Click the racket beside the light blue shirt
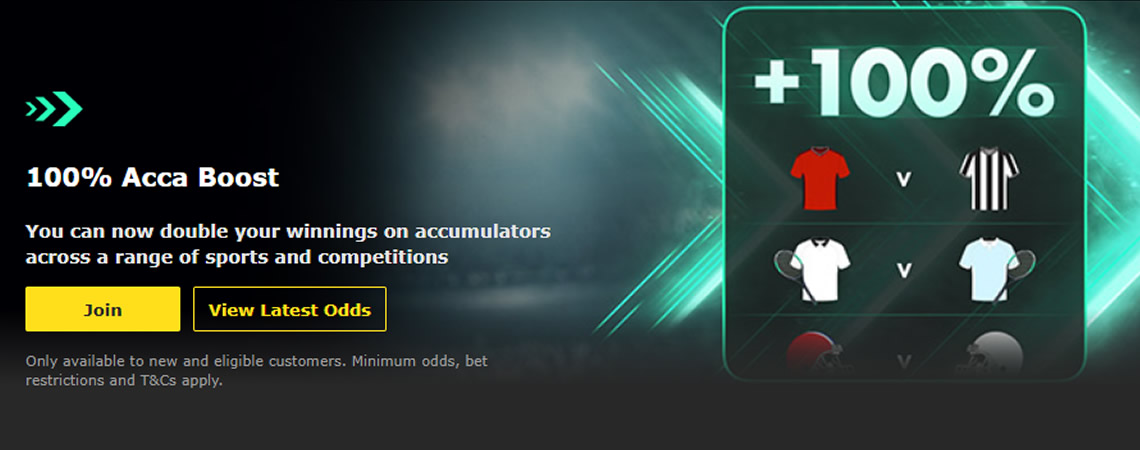This screenshot has width=1140, height=450. [x=1021, y=272]
